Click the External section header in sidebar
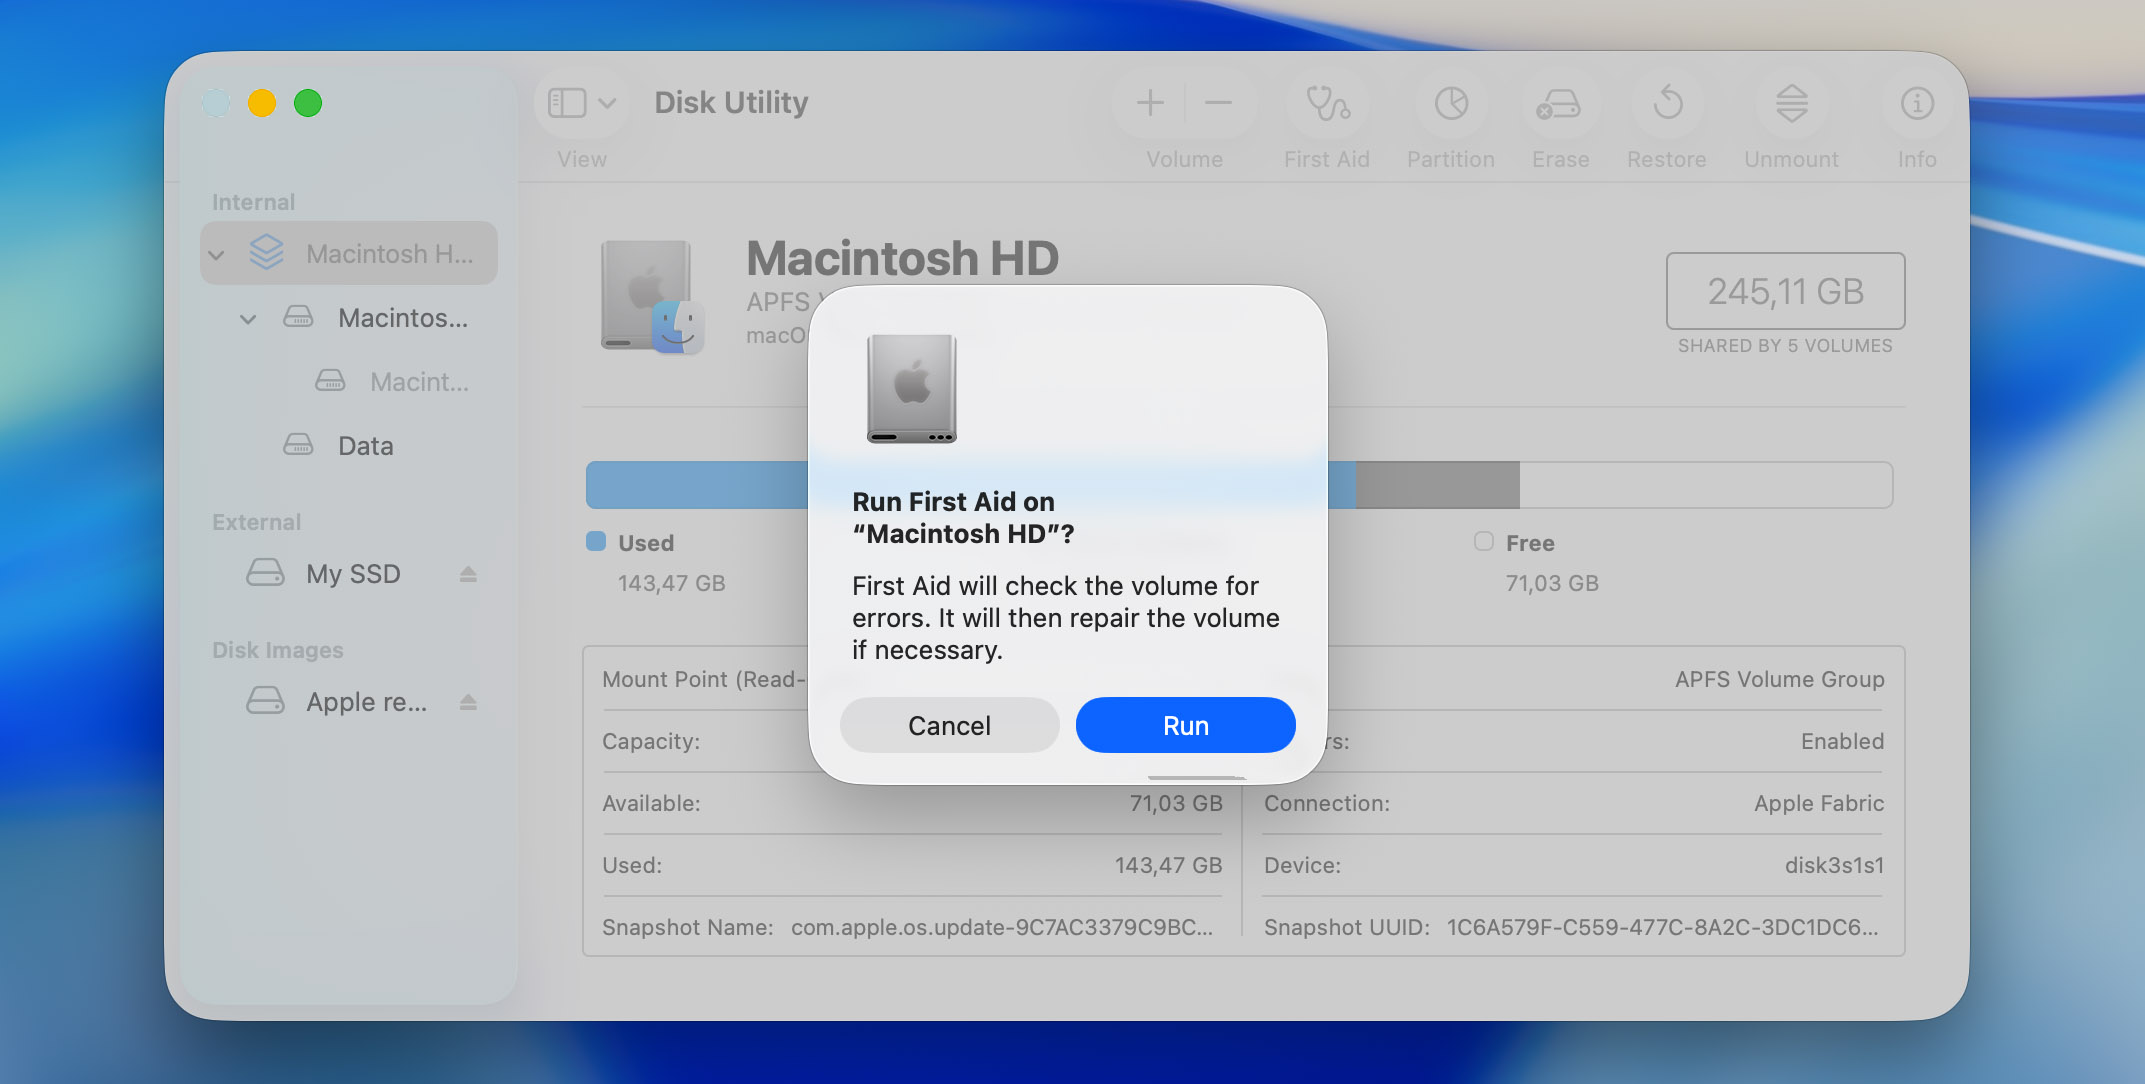This screenshot has width=2145, height=1084. coord(256,522)
